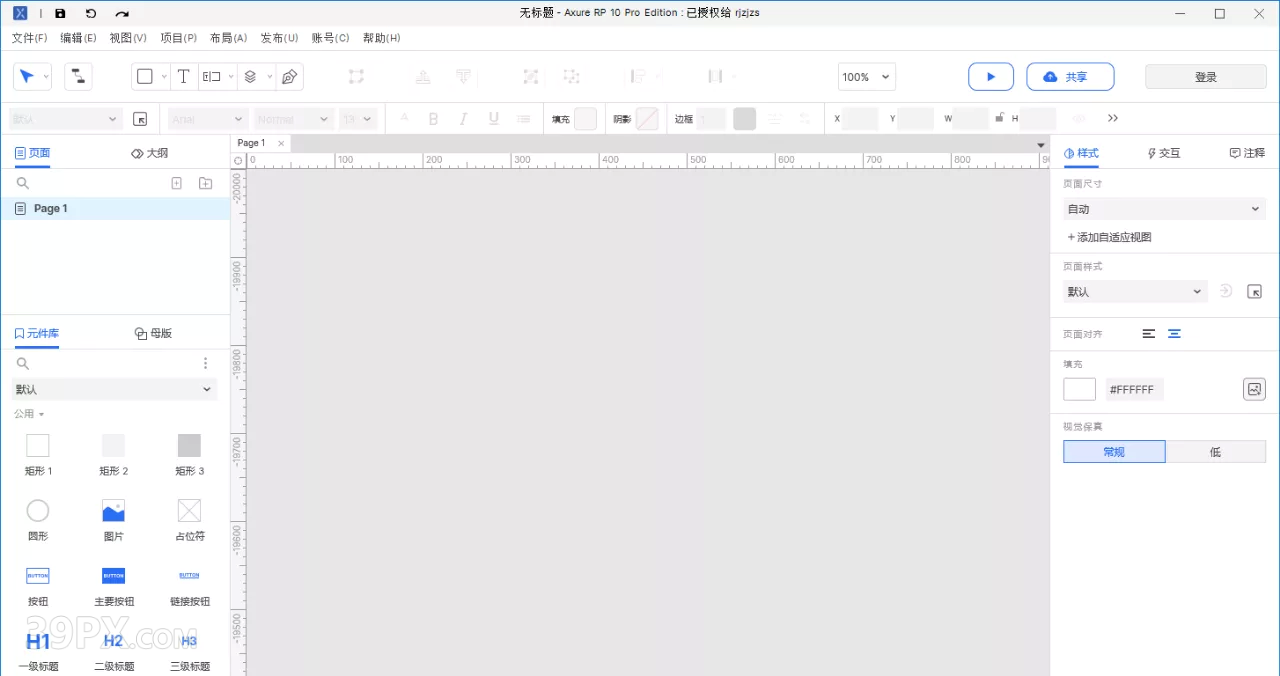1280x676 pixels.
Task: Select Page 1 in the pages tree
Action: (115, 208)
